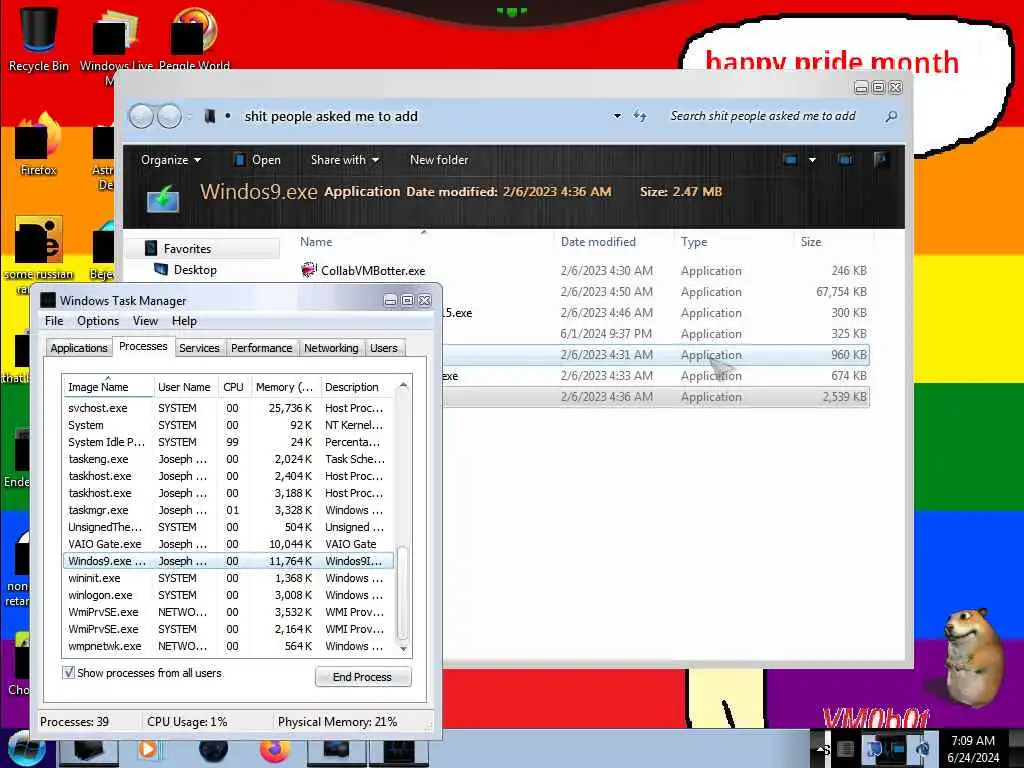Expand the address bar history dropdown
Screen dimensions: 1024x768
pyautogui.click(x=617, y=116)
